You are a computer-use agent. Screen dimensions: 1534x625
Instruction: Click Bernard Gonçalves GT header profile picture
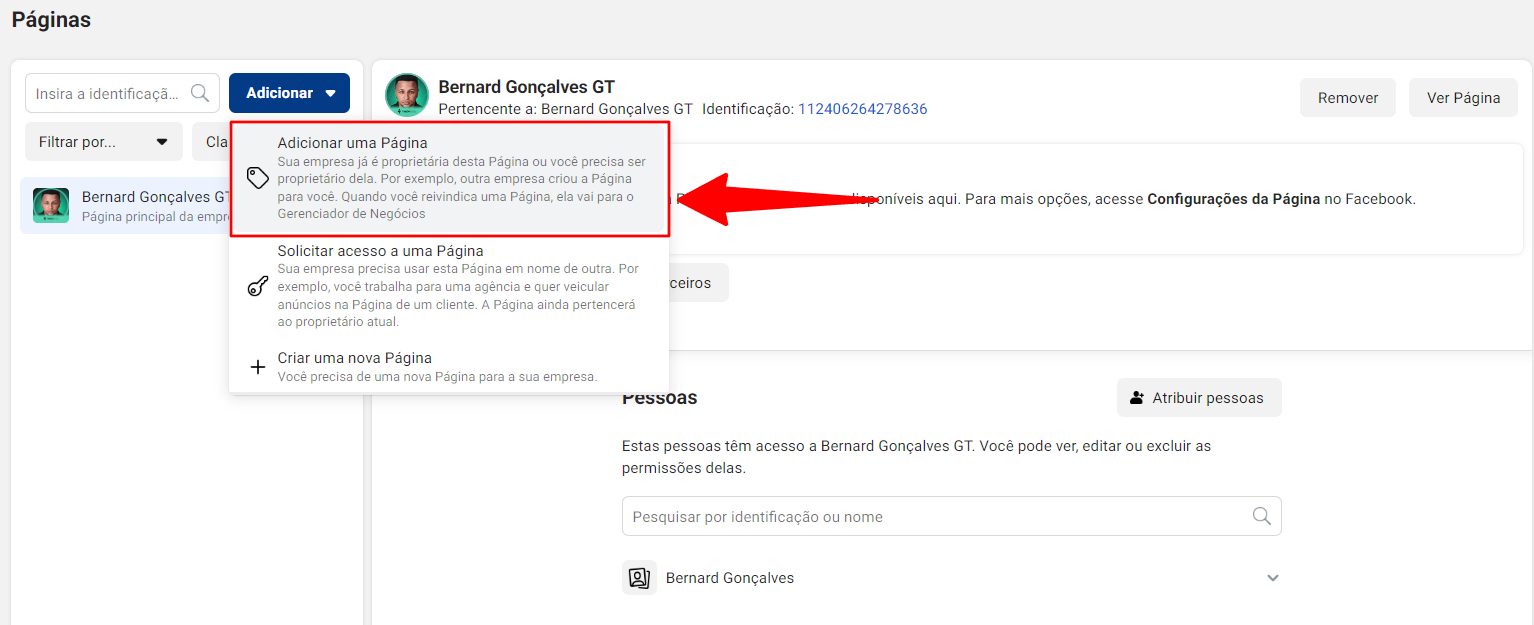click(407, 95)
